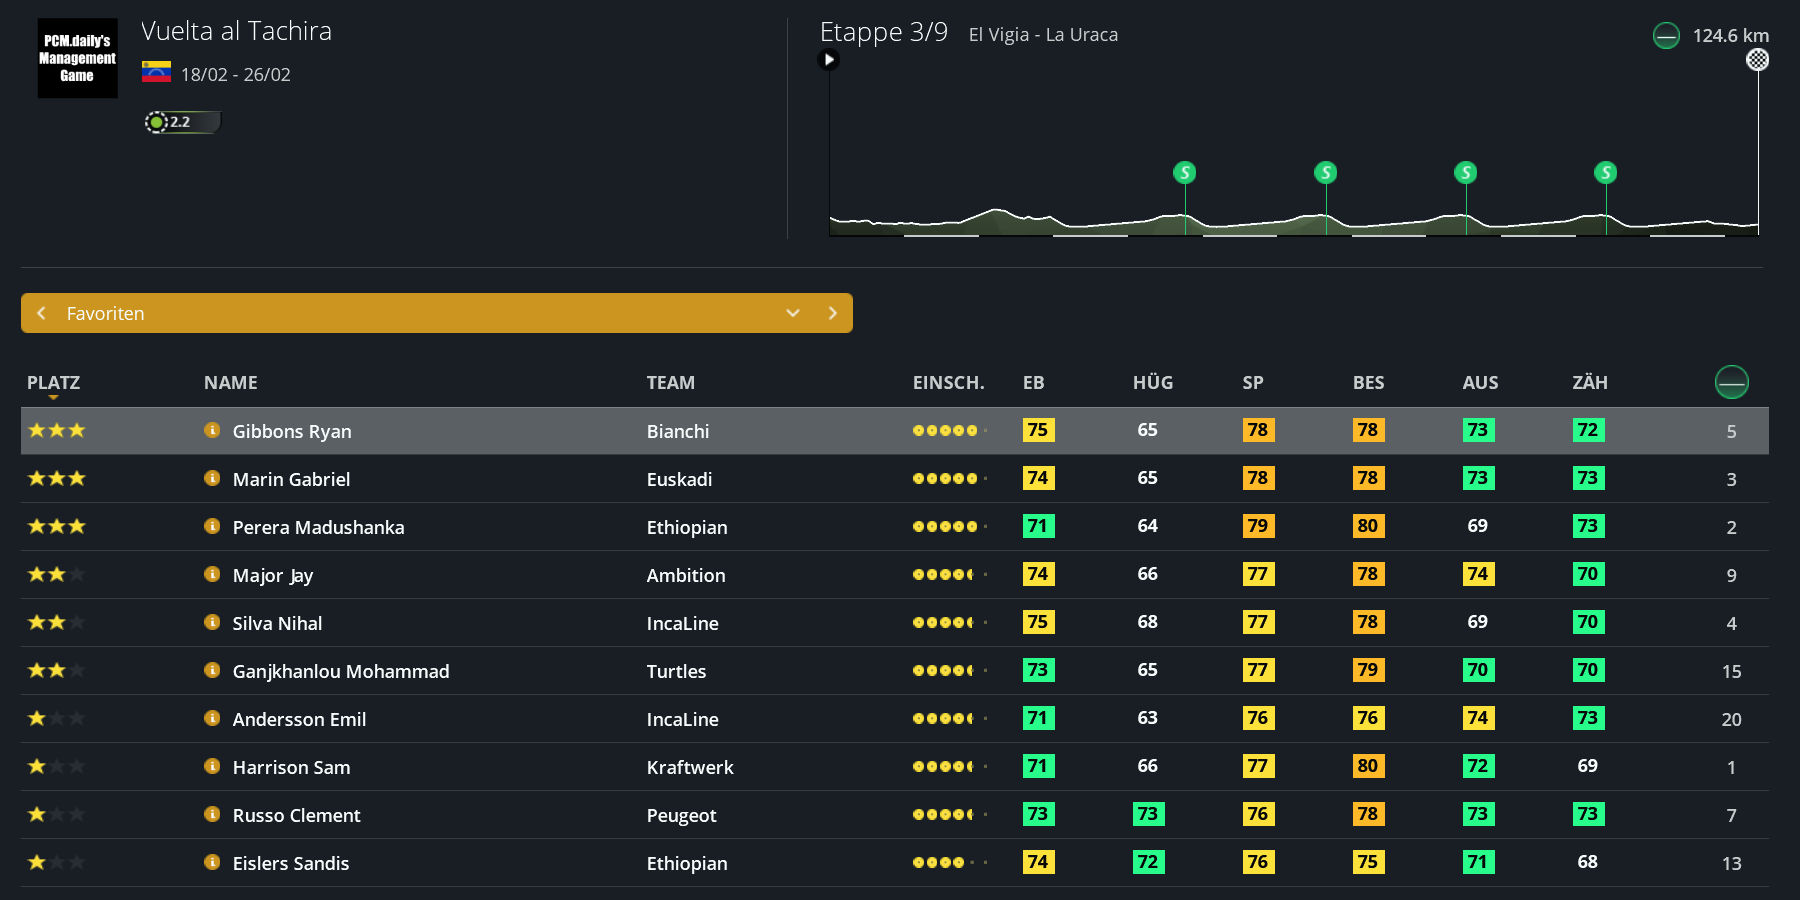The height and width of the screenshot is (900, 1800).
Task: Click the Kraftwerk team name
Action: pyautogui.click(x=690, y=767)
